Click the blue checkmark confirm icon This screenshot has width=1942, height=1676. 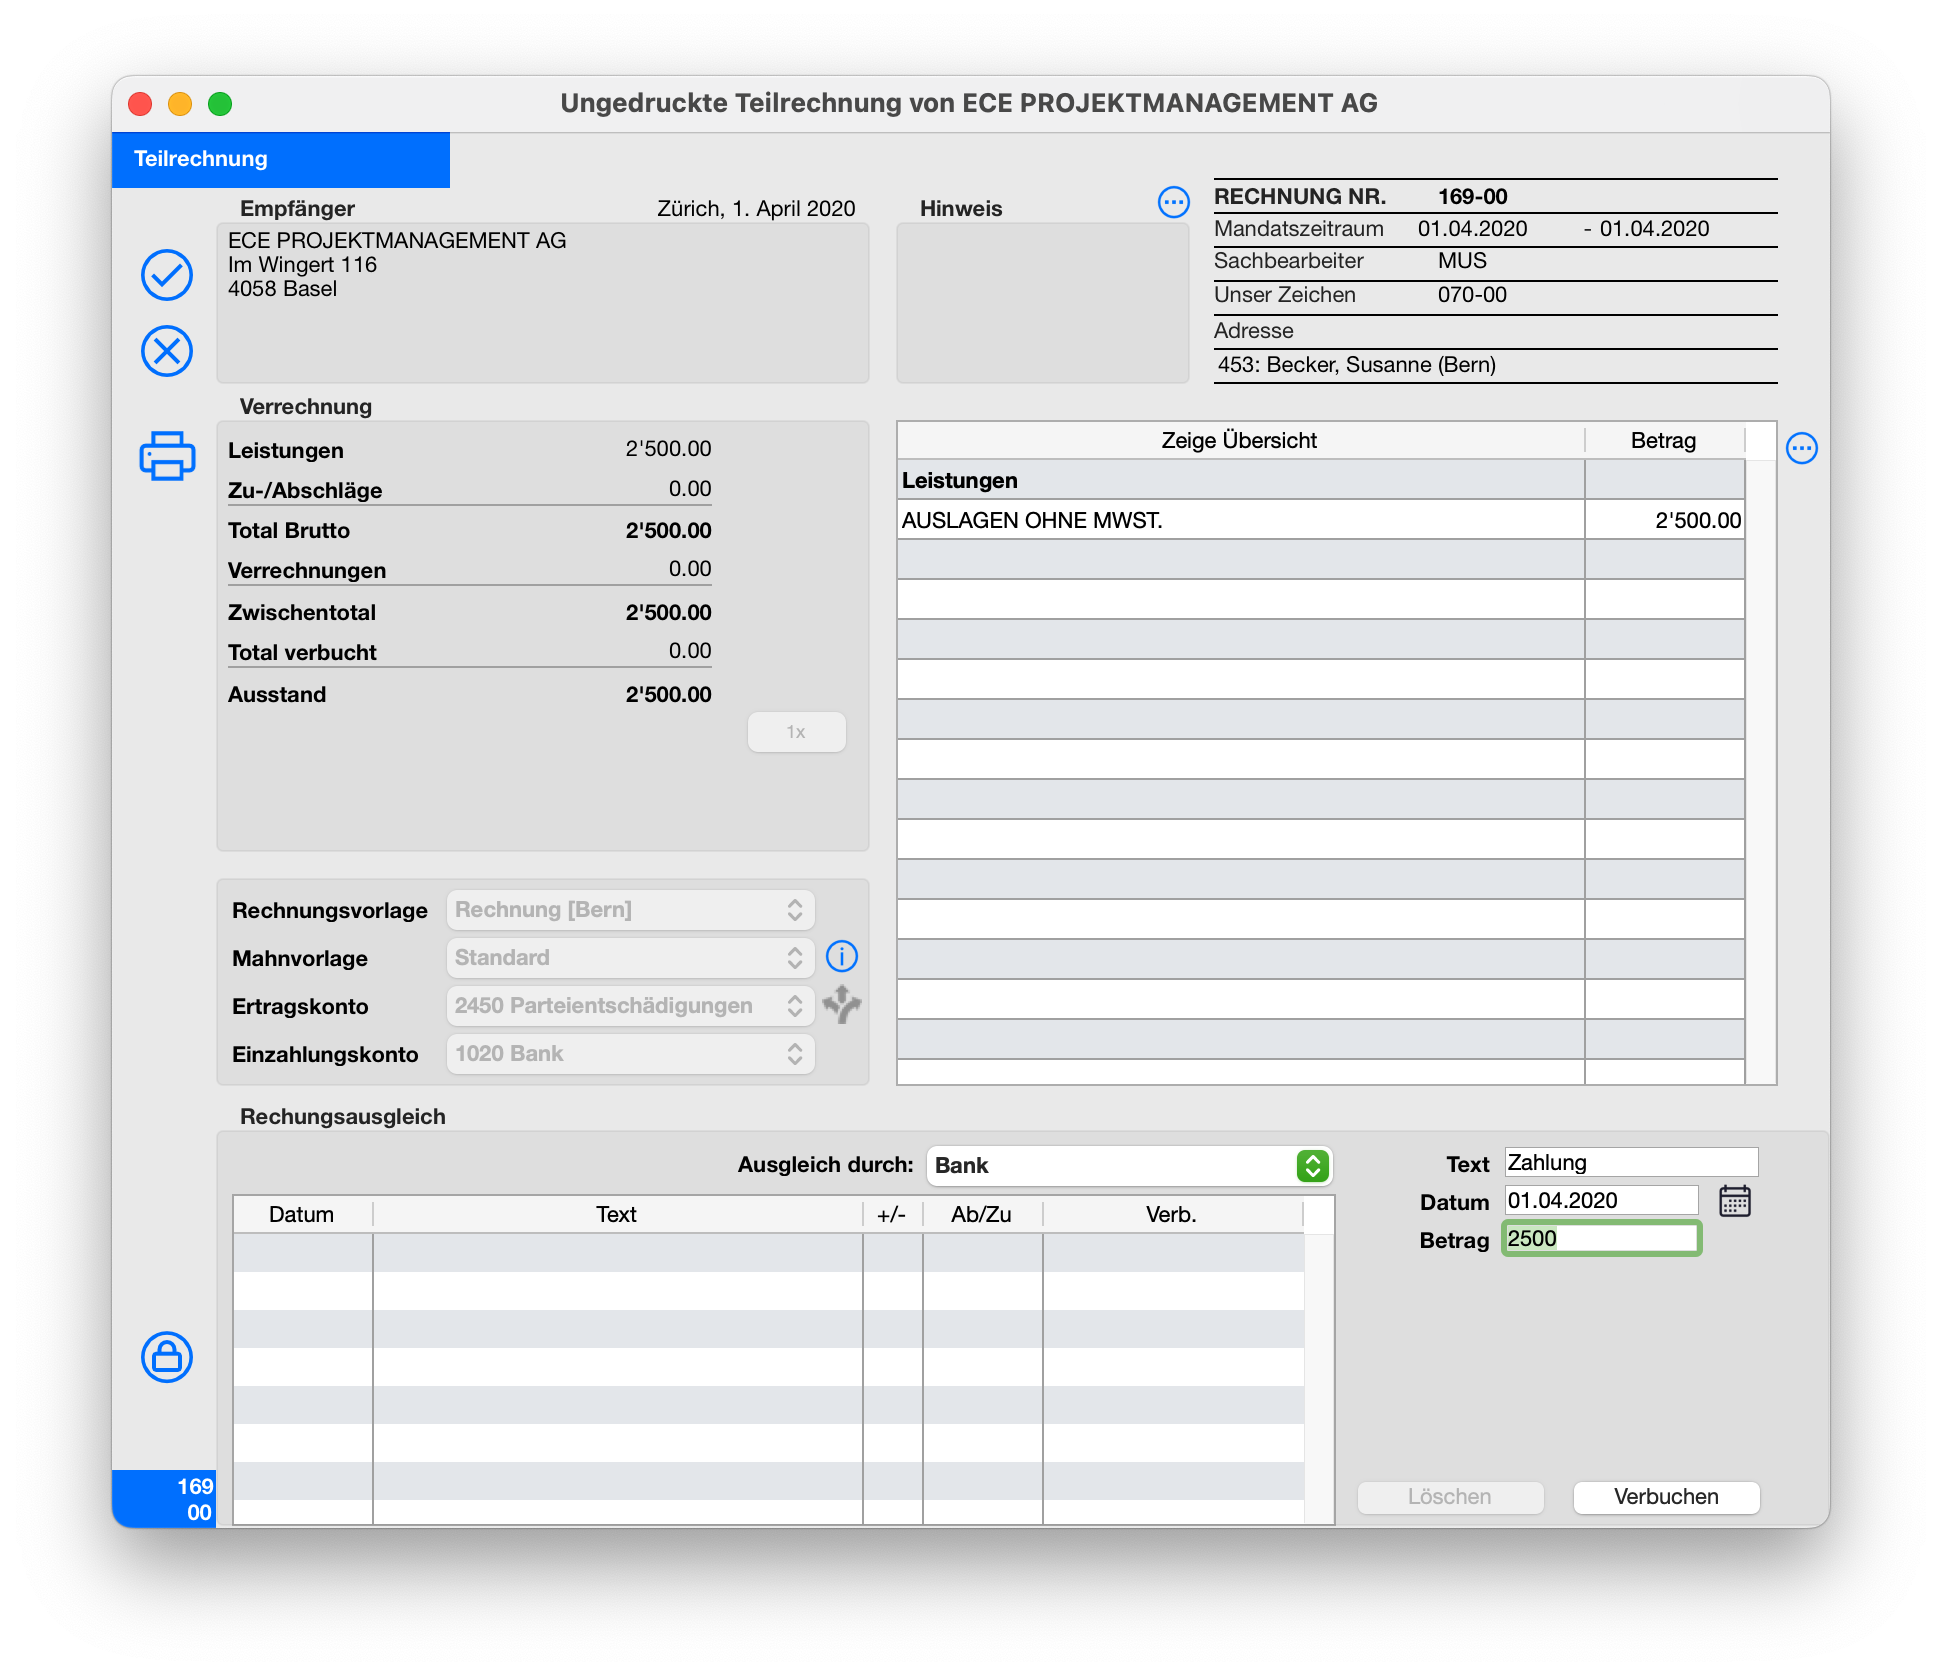coord(167,275)
